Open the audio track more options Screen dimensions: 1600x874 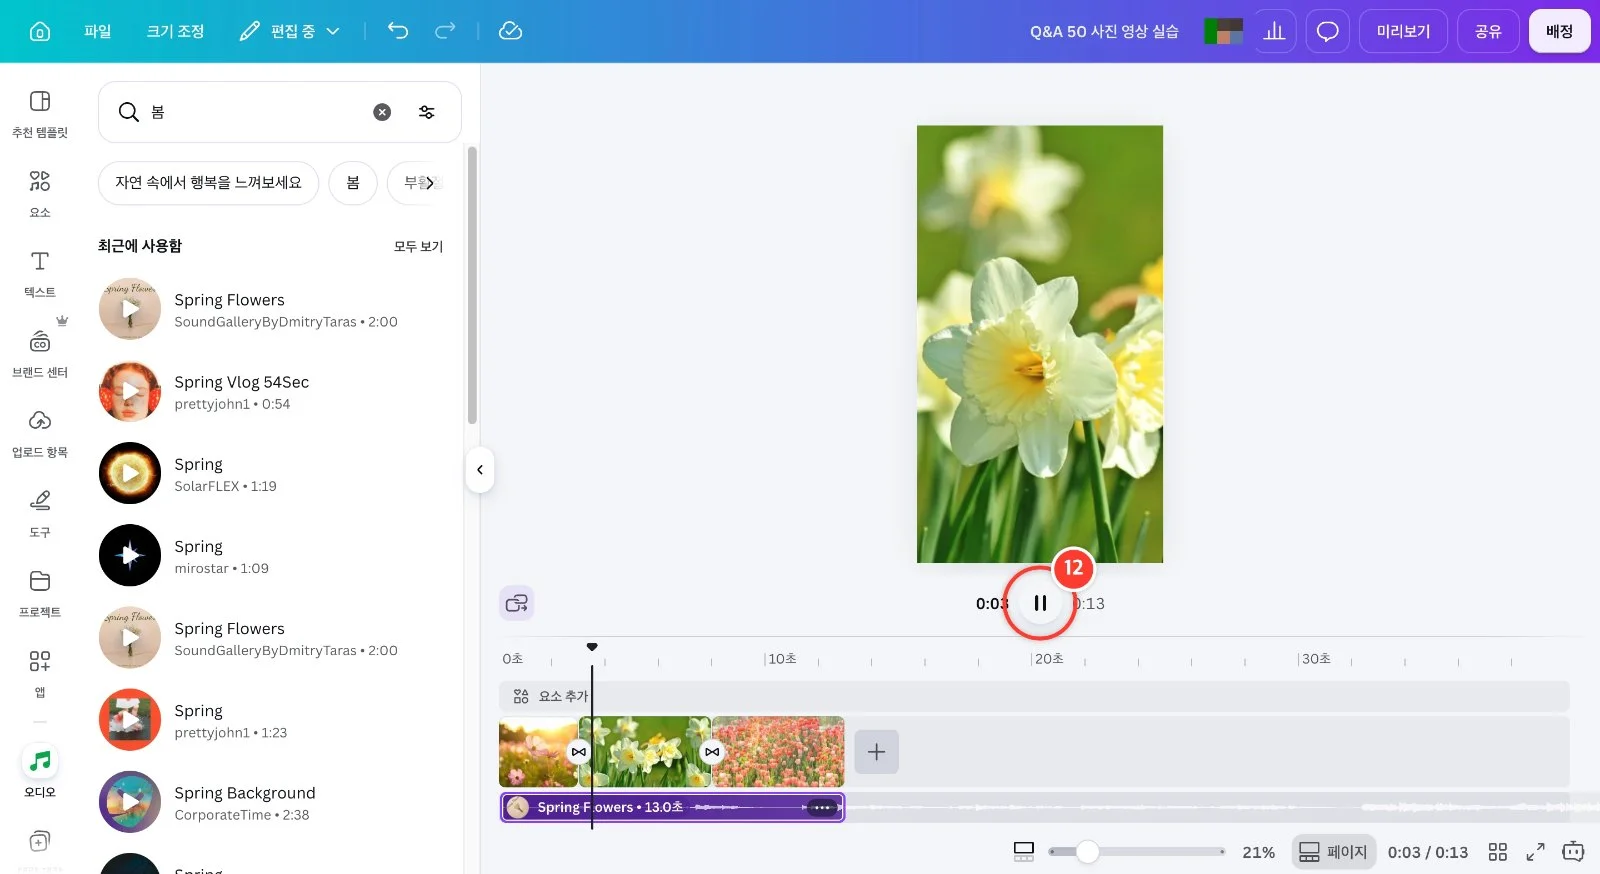point(822,807)
